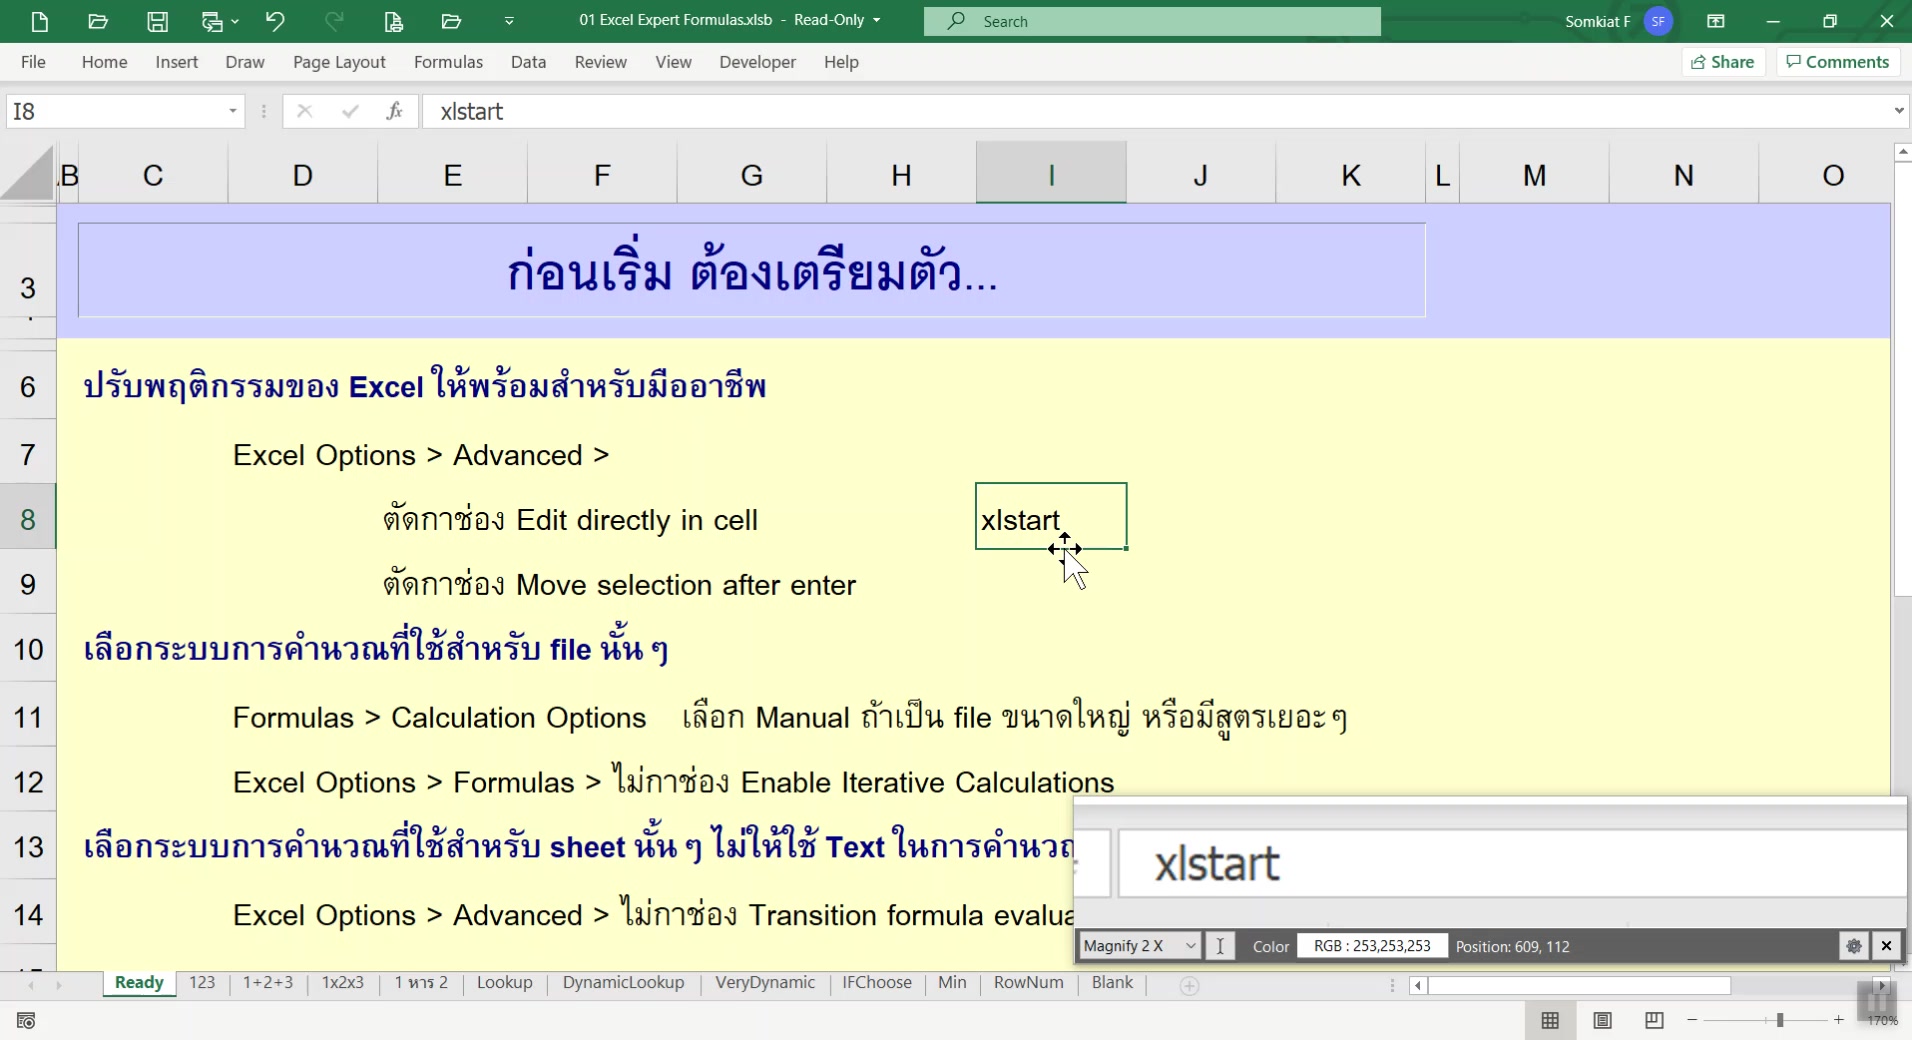Image resolution: width=1912 pixels, height=1040 pixels.
Task: Click the first Open folder icon
Action: 98,21
